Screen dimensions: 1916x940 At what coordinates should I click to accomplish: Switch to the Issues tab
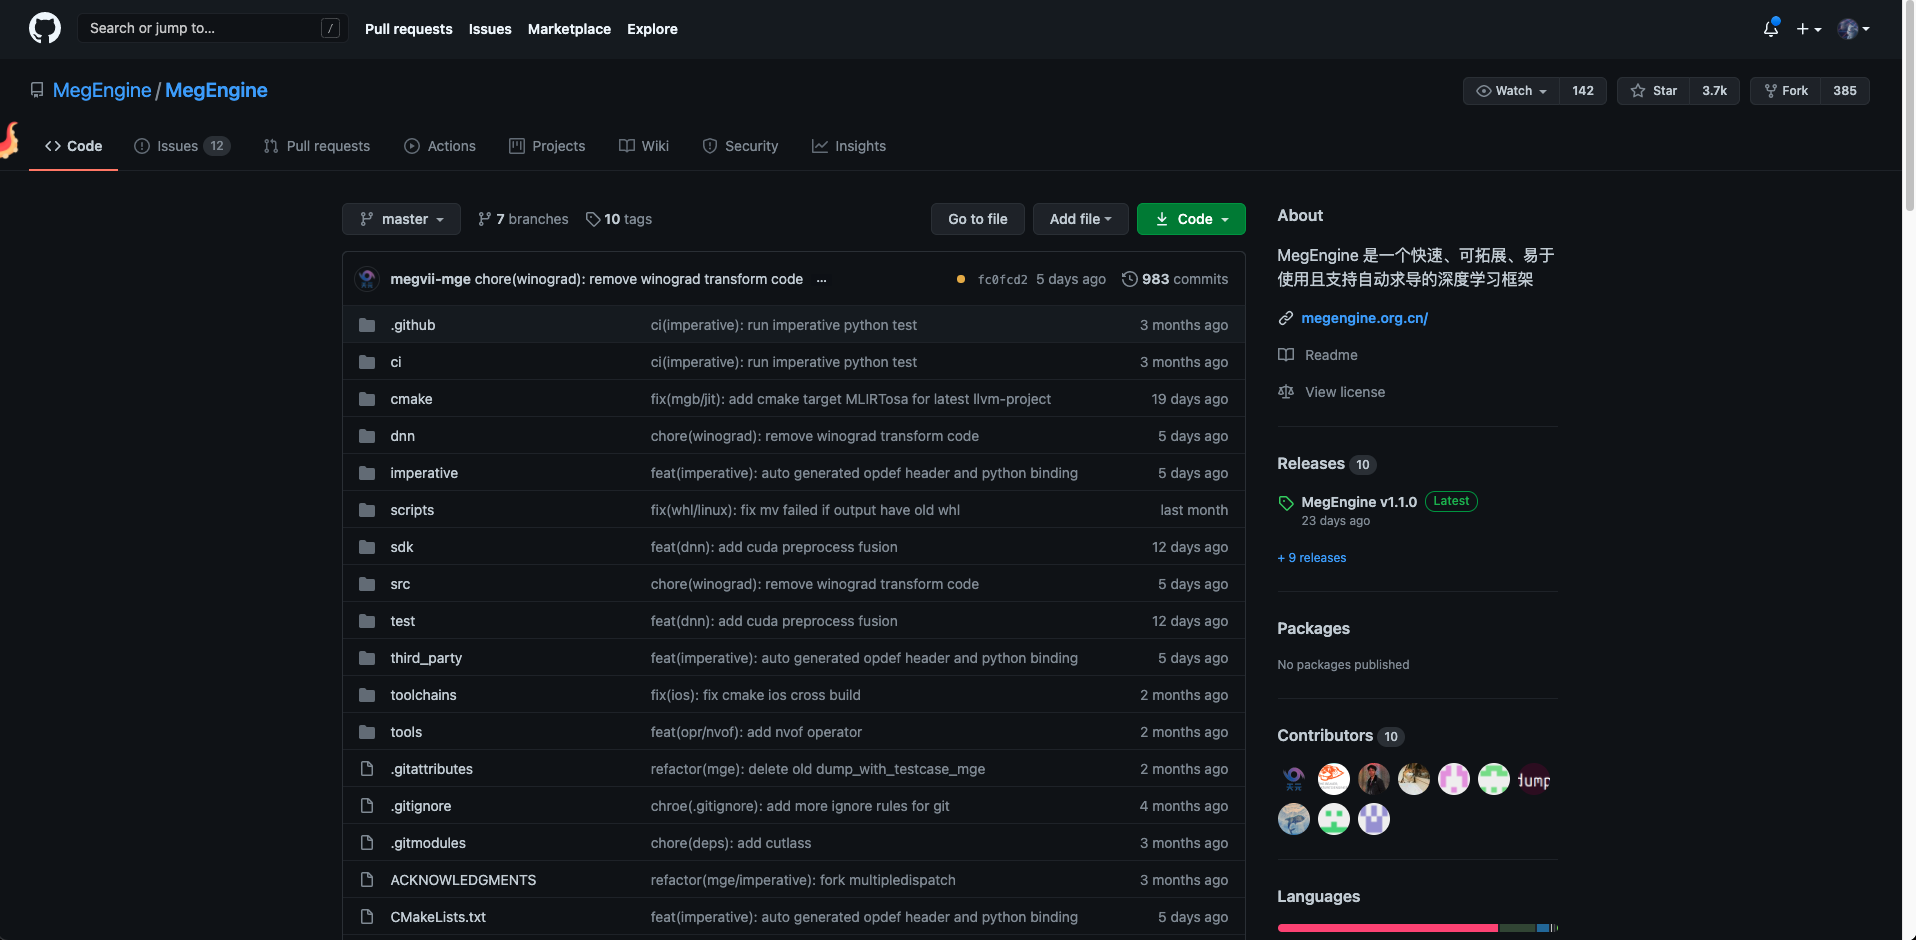pos(182,146)
